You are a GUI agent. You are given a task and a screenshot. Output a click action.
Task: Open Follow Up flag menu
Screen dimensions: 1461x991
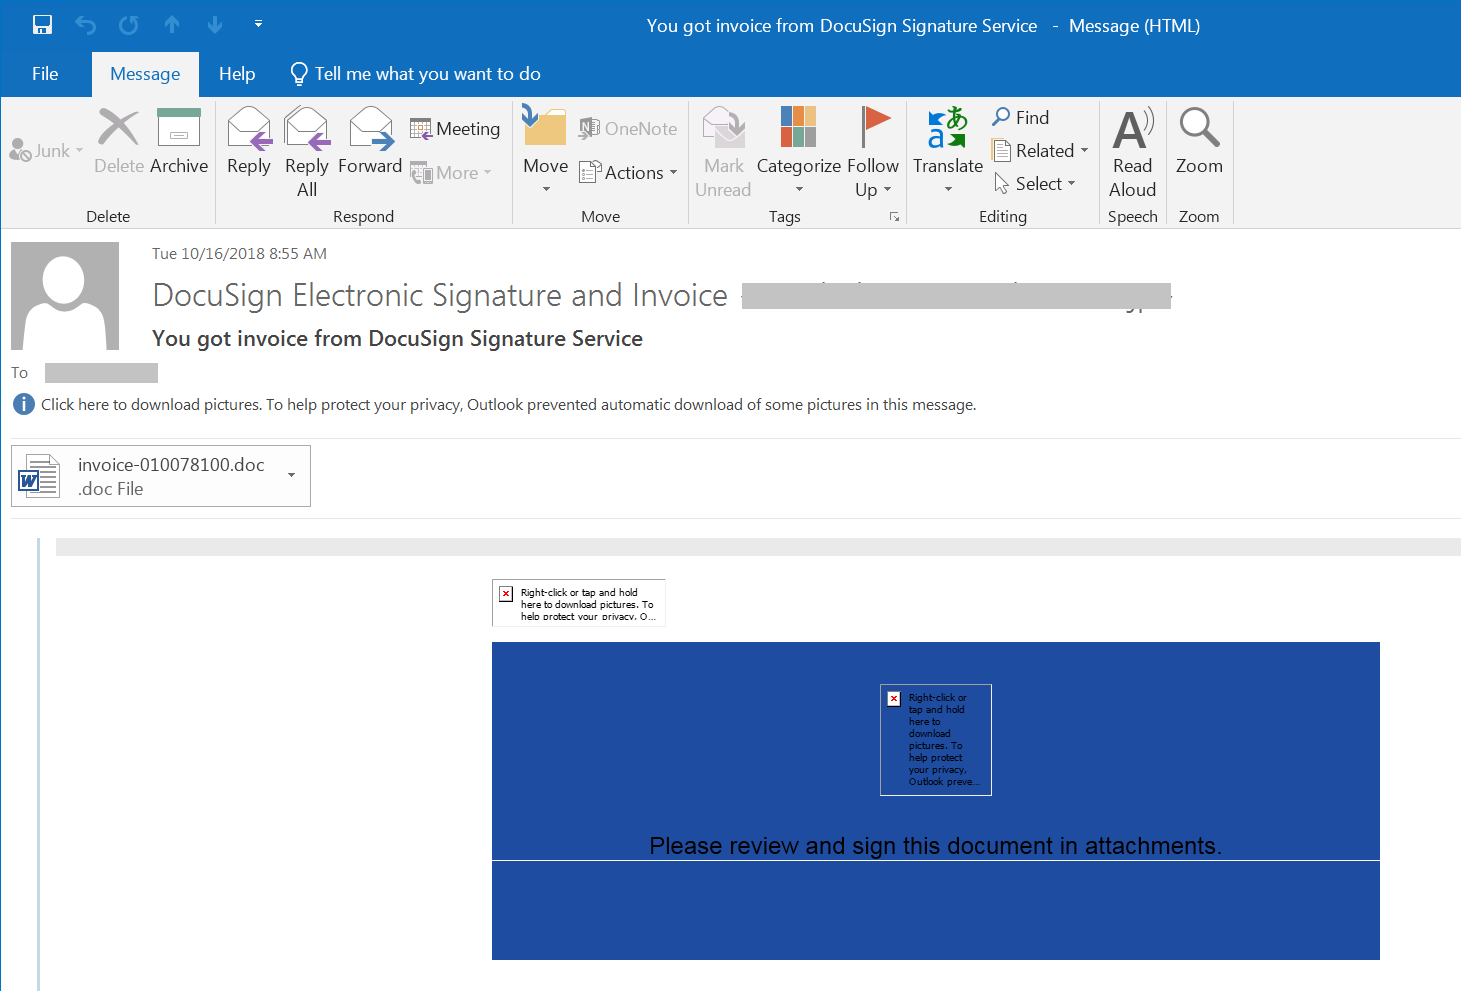click(x=873, y=153)
